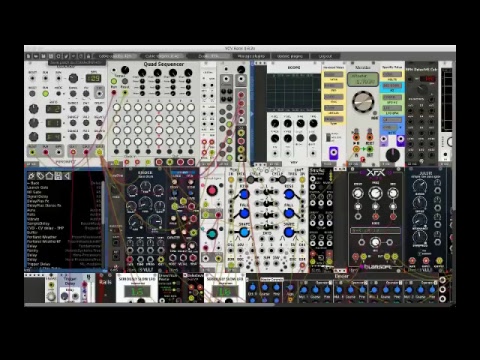This screenshot has width=480, height=360.
Task: Click the Log out toolbar button
Action: pyautogui.click(x=325, y=56)
